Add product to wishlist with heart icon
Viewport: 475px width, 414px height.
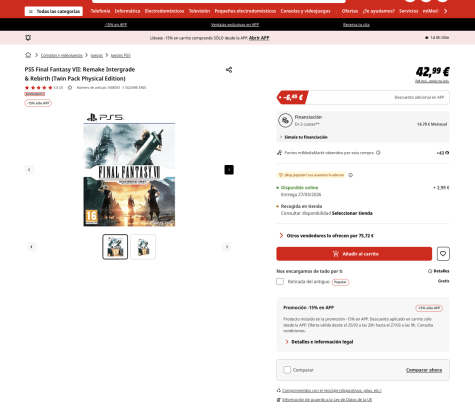(443, 254)
